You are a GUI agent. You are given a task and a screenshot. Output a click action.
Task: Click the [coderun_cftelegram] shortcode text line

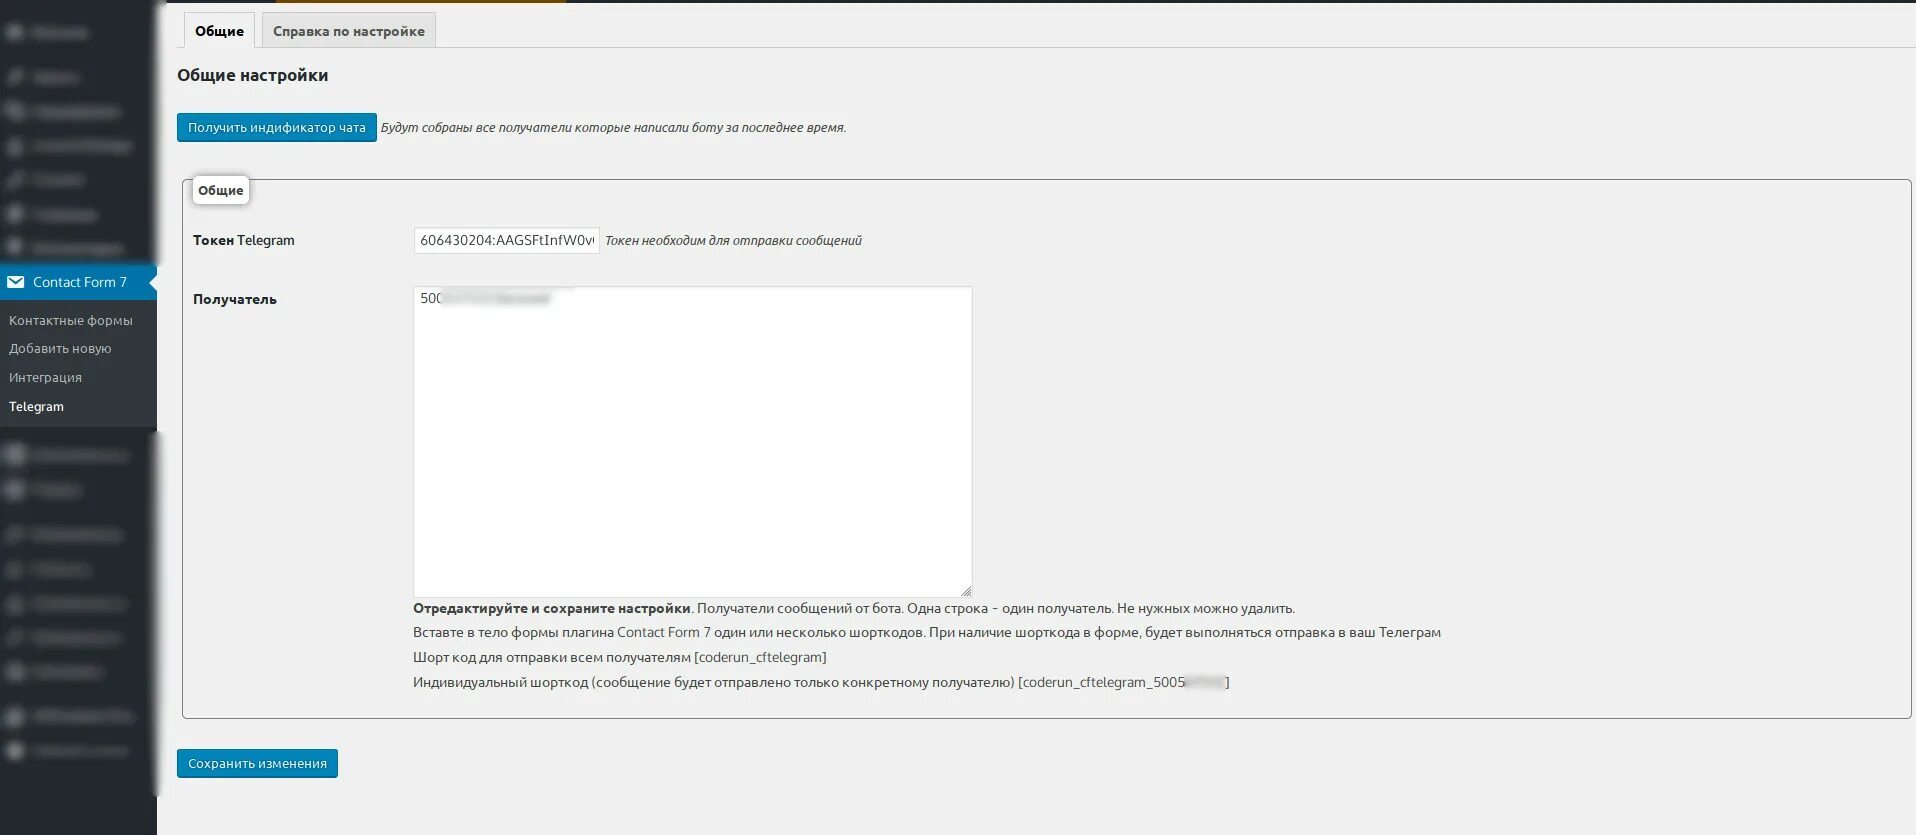(x=619, y=657)
